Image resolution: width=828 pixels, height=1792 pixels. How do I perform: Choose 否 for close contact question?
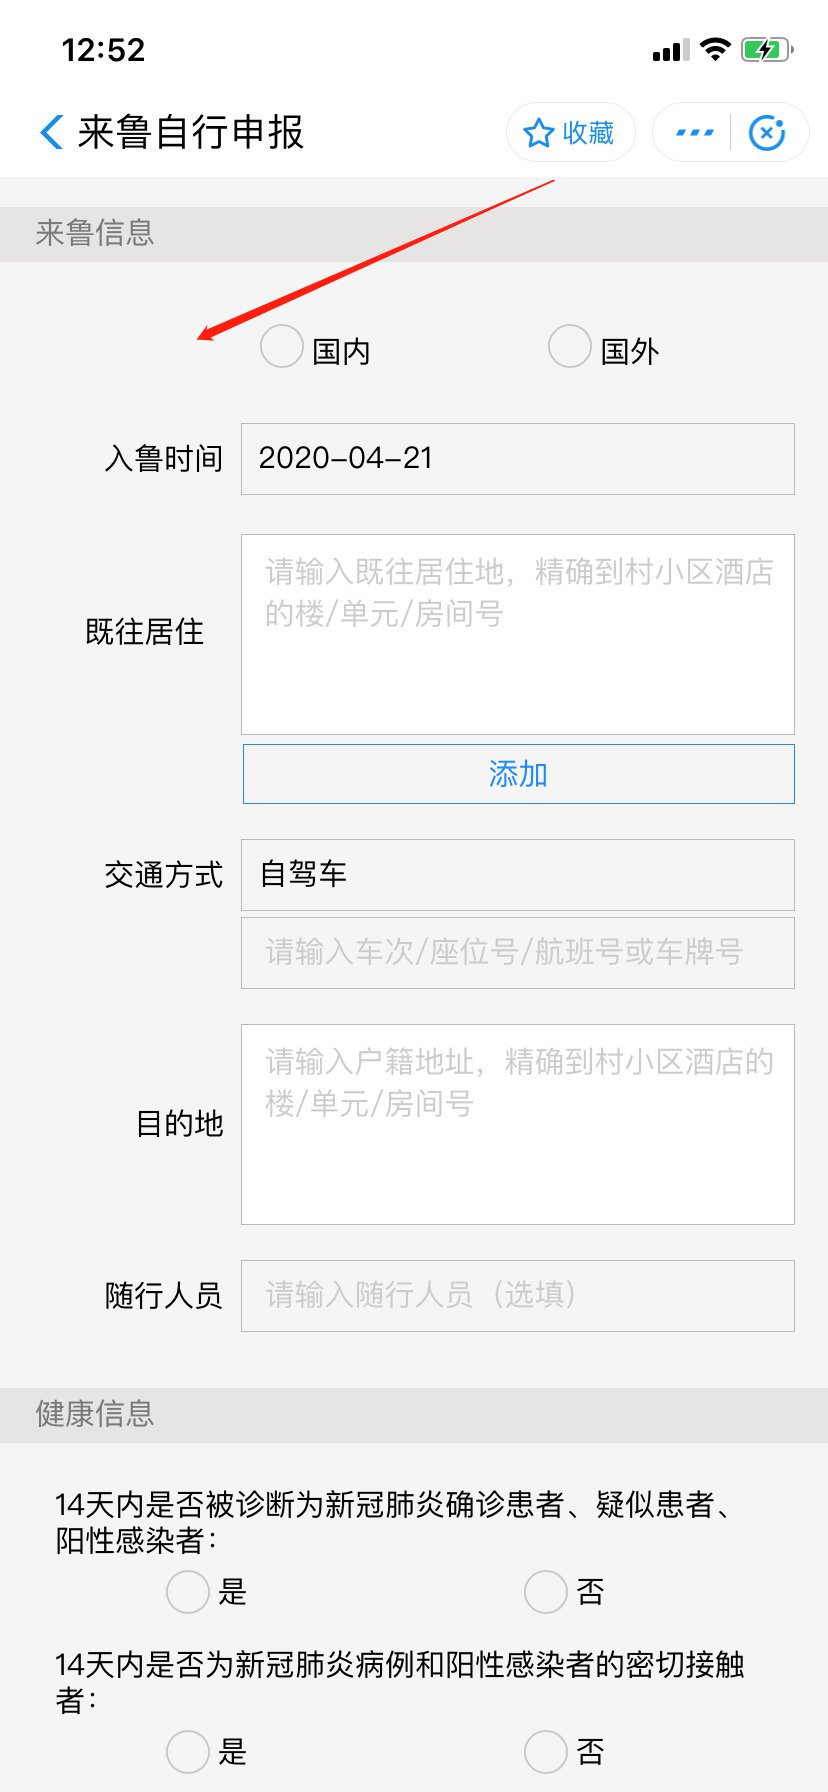(546, 1751)
